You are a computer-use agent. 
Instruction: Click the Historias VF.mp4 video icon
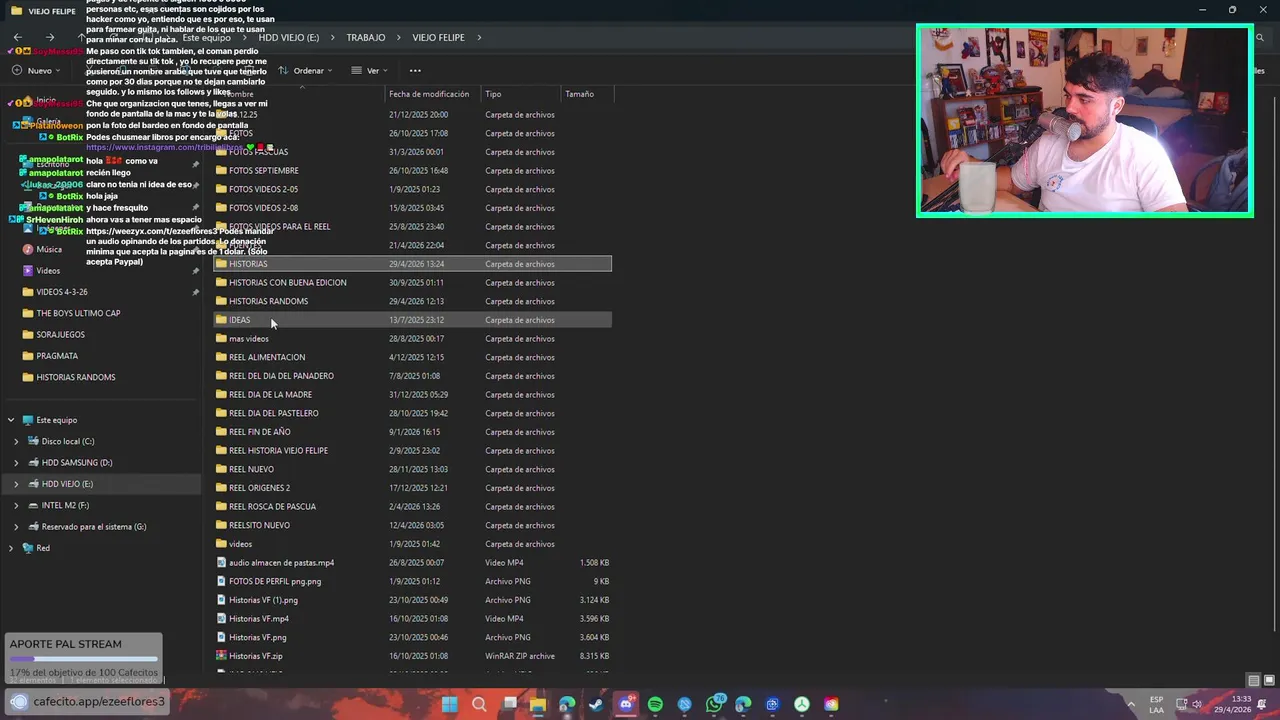pos(221,618)
